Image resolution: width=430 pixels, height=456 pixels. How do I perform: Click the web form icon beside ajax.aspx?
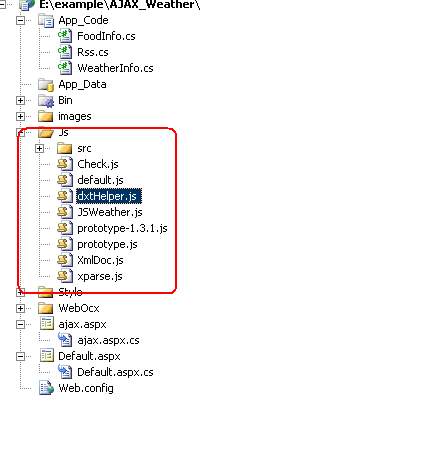tap(47, 324)
